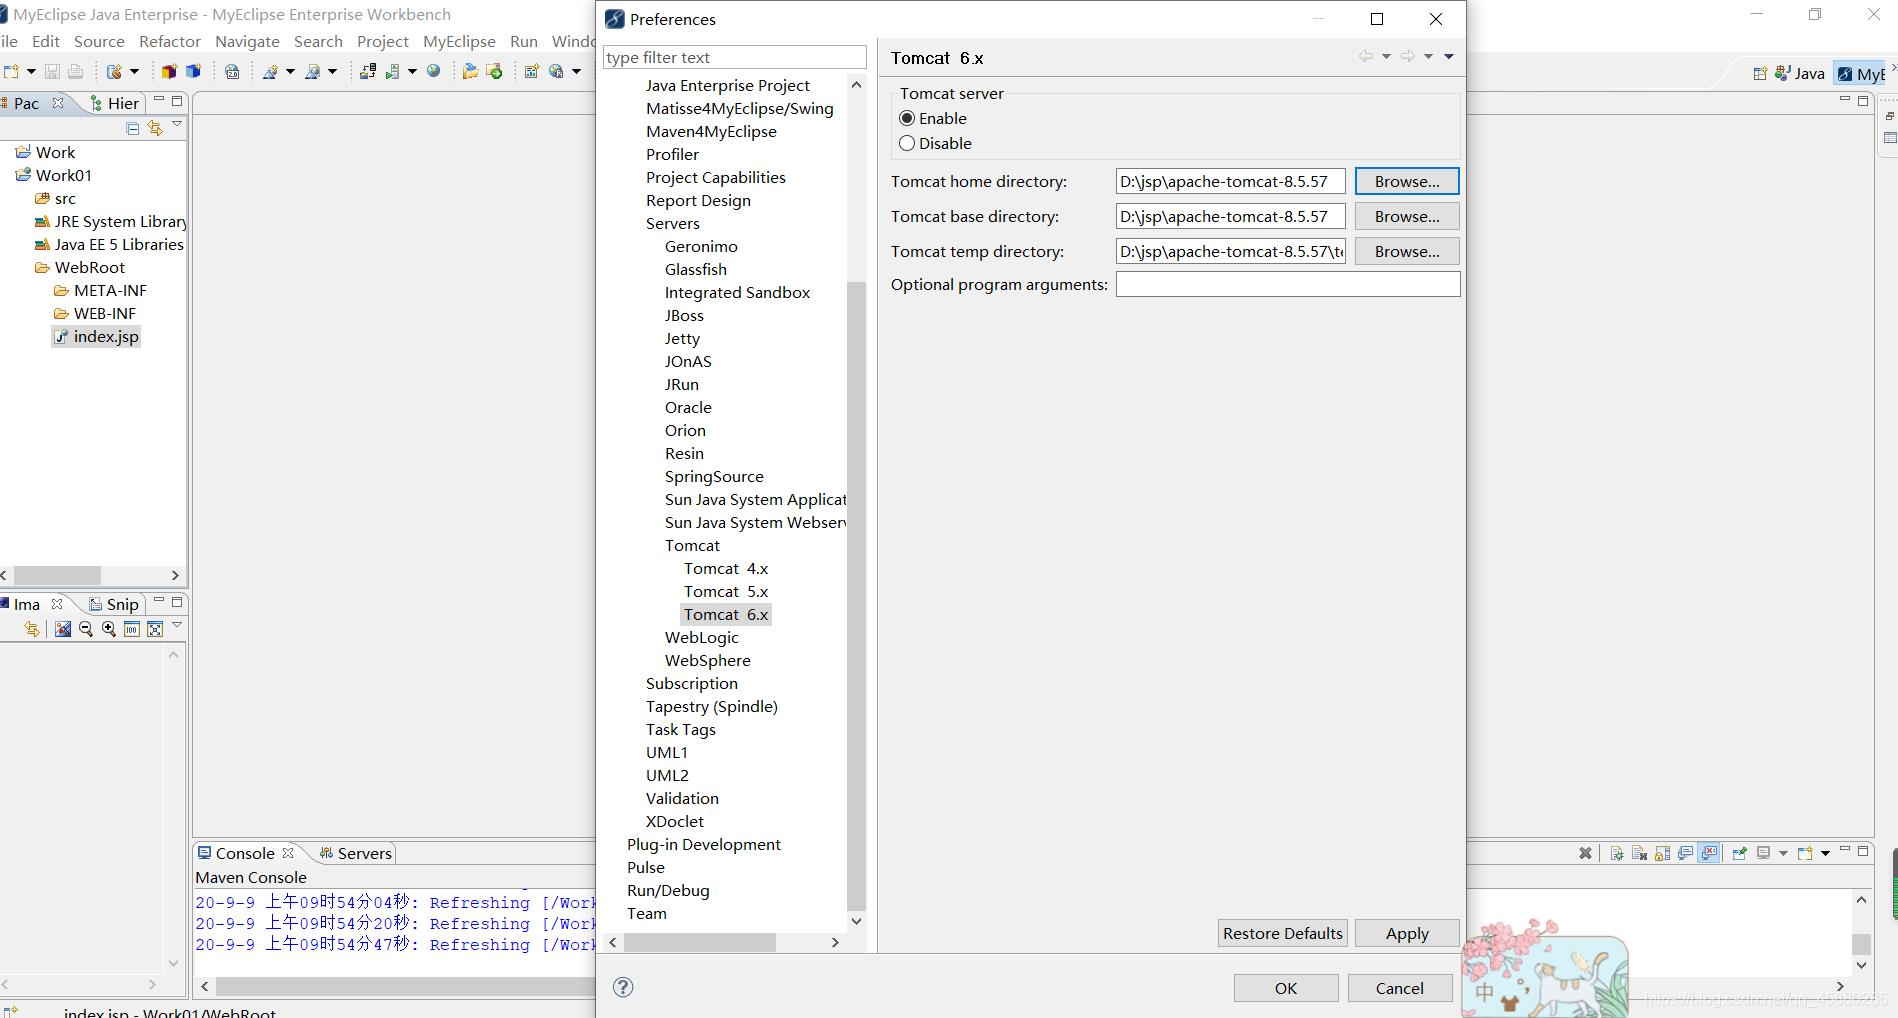The width and height of the screenshot is (1898, 1018).
Task: Open the Refactor menu
Action: (x=170, y=41)
